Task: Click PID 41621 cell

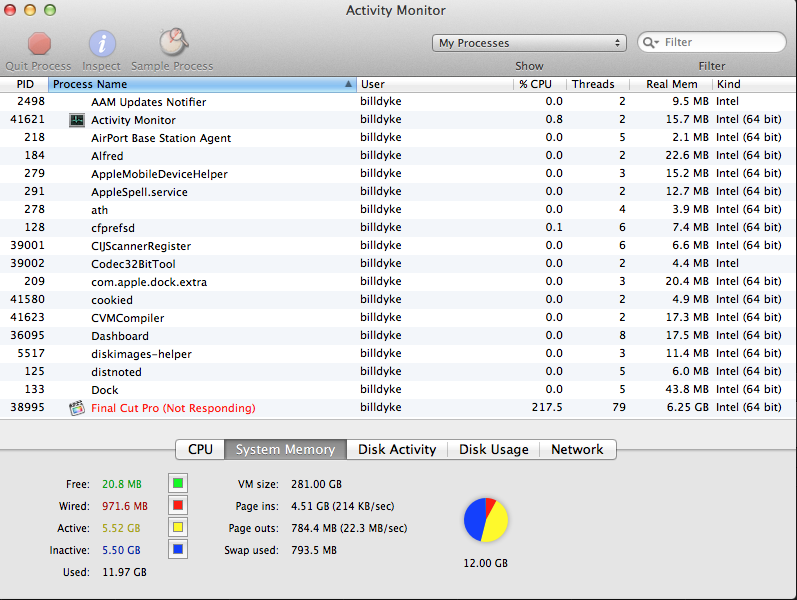Action: (x=27, y=119)
